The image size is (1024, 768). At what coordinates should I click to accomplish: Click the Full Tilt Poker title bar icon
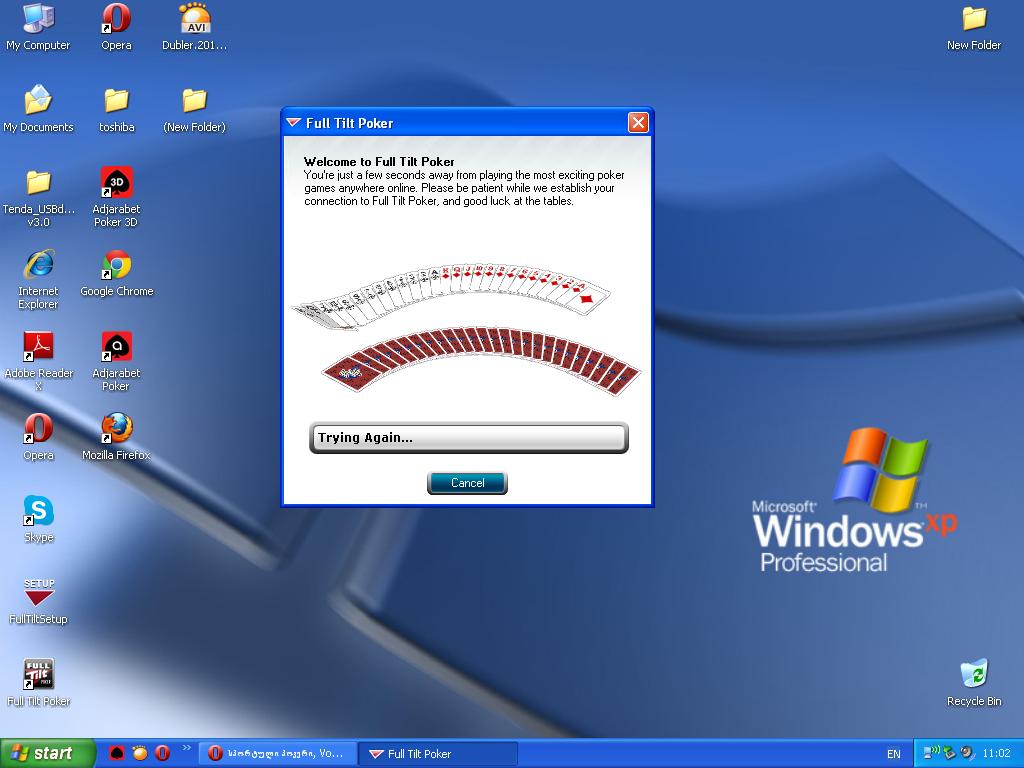pos(293,123)
